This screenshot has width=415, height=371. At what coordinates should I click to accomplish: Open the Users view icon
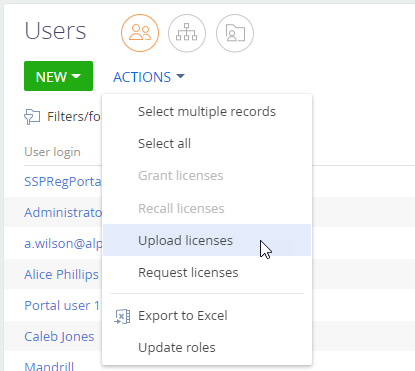pyautogui.click(x=140, y=33)
